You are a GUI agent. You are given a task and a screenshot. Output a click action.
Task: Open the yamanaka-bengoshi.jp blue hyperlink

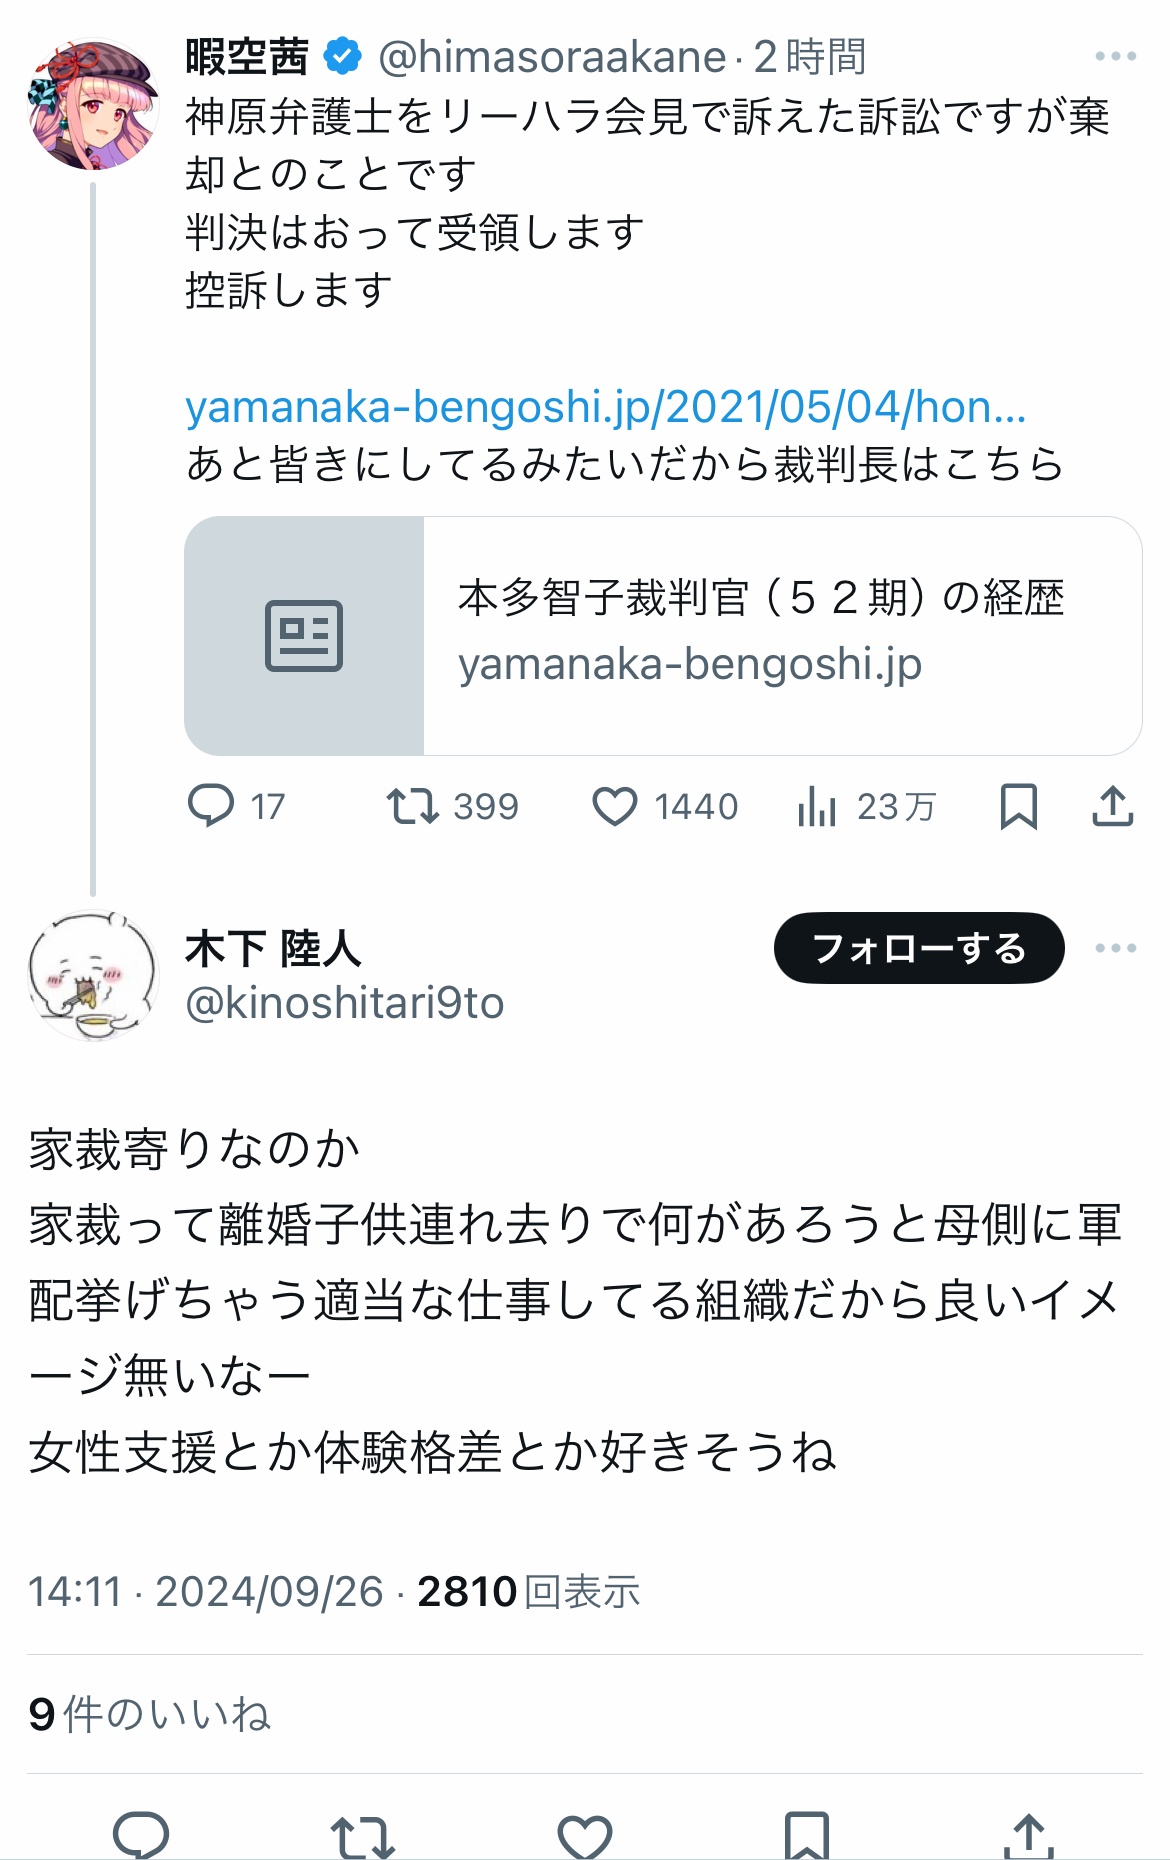click(x=605, y=406)
